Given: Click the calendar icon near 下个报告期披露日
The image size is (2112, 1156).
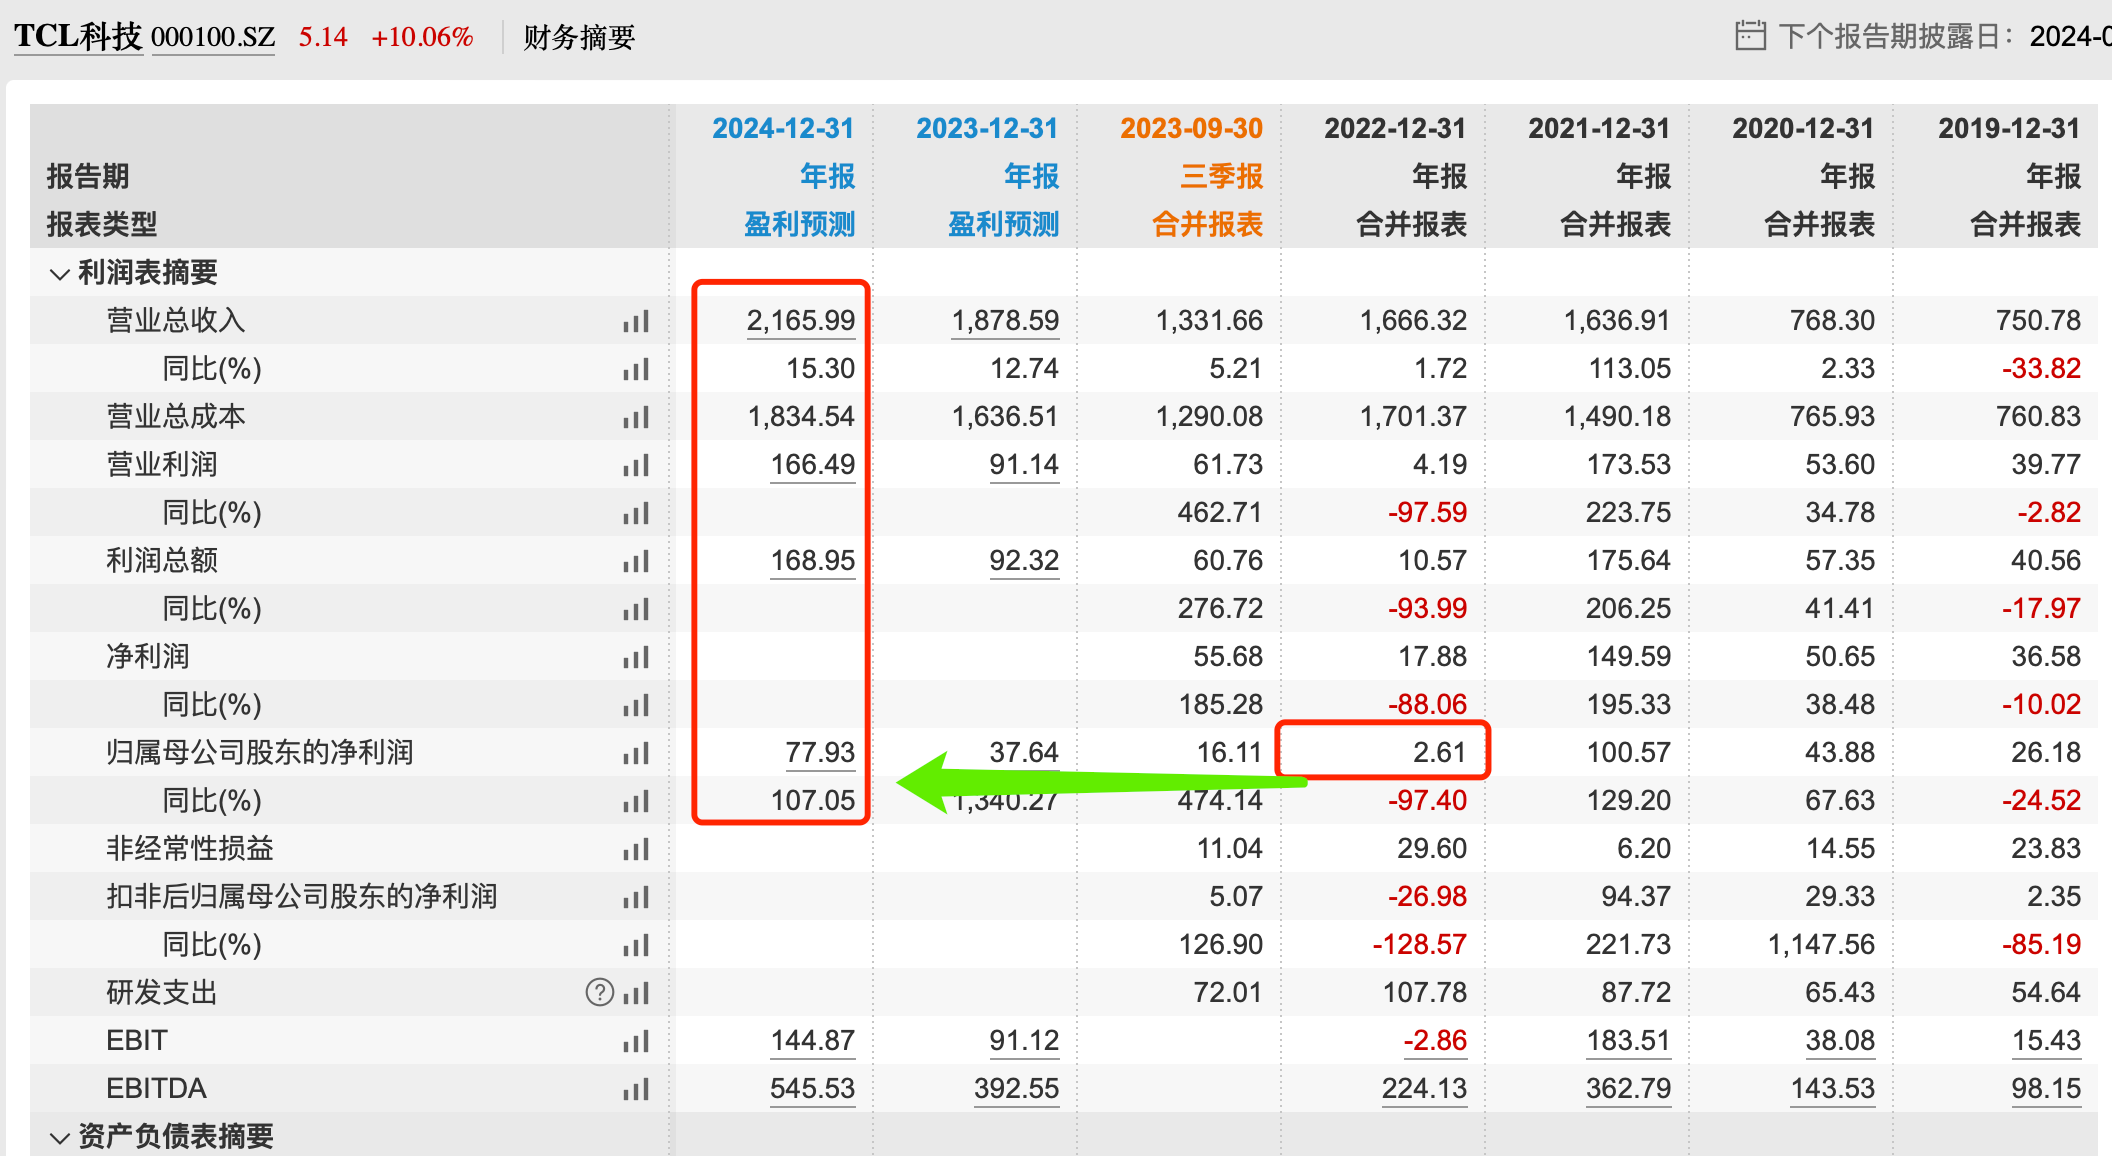Looking at the screenshot, I should point(1750,36).
